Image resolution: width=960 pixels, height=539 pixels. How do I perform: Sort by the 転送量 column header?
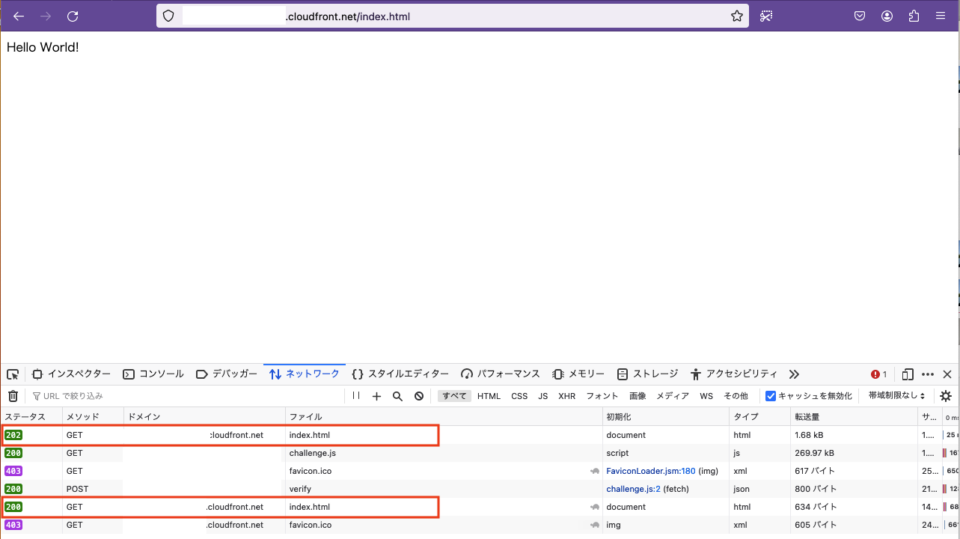coord(854,416)
